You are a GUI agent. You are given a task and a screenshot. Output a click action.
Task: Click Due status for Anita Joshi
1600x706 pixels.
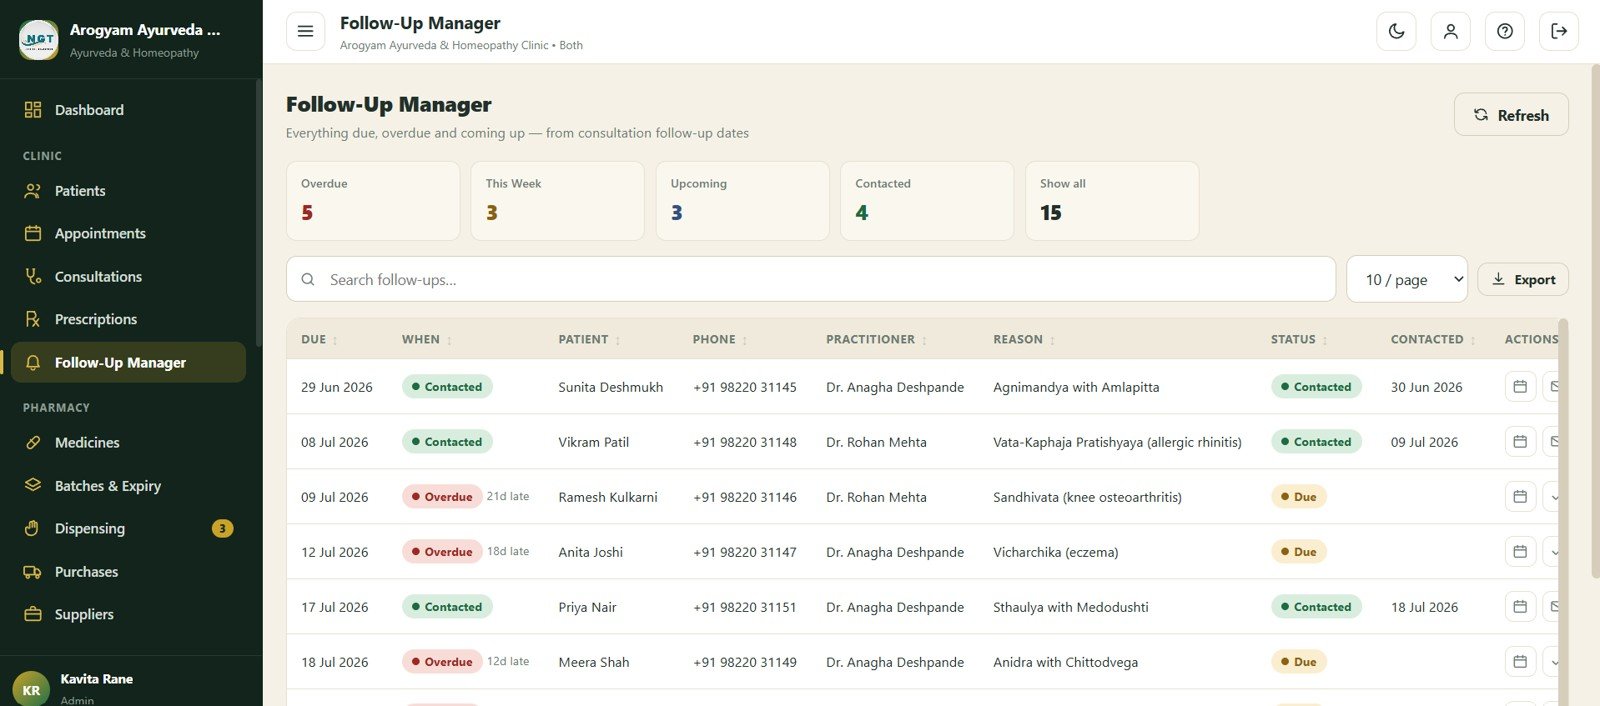click(x=1299, y=552)
